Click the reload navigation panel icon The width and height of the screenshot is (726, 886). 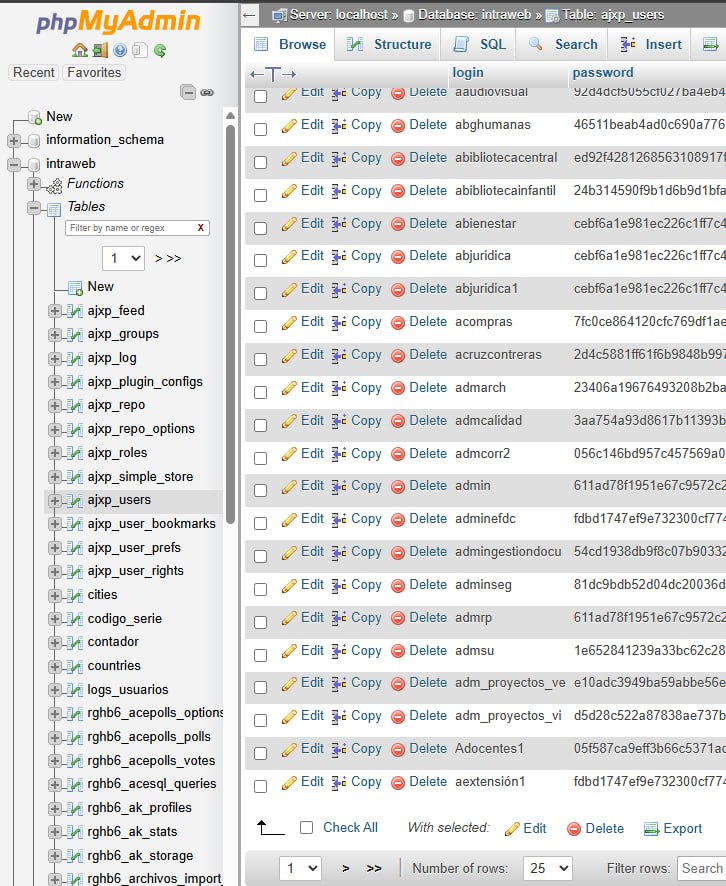pos(160,51)
